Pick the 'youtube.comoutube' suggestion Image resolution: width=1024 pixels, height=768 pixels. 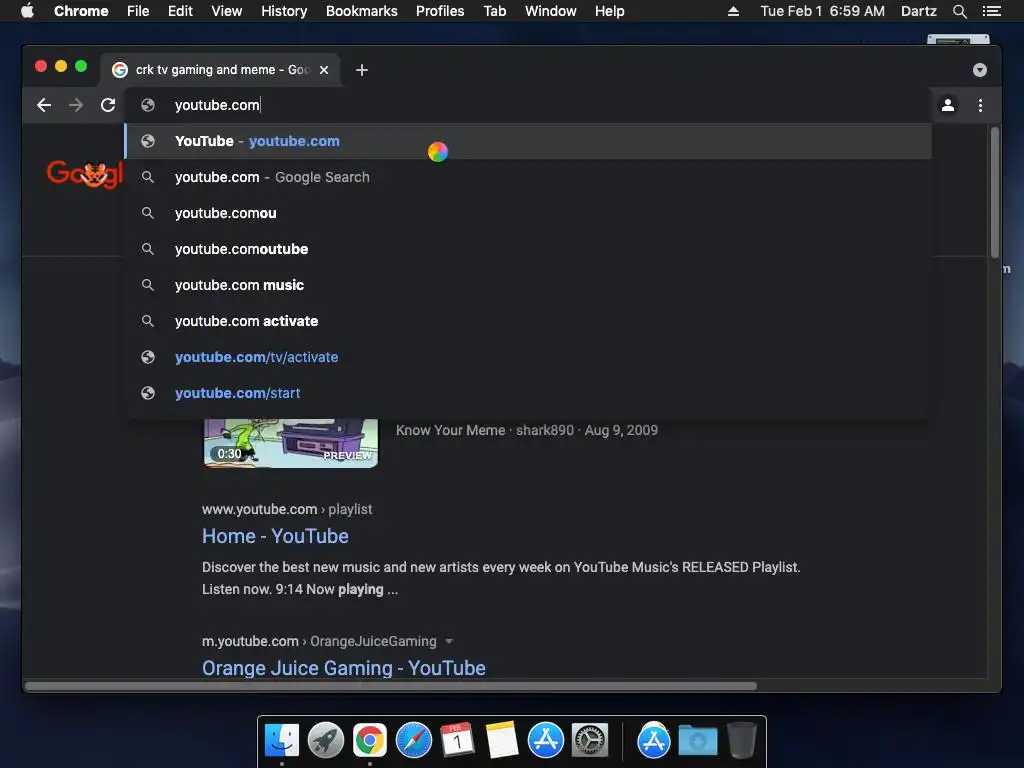528,249
